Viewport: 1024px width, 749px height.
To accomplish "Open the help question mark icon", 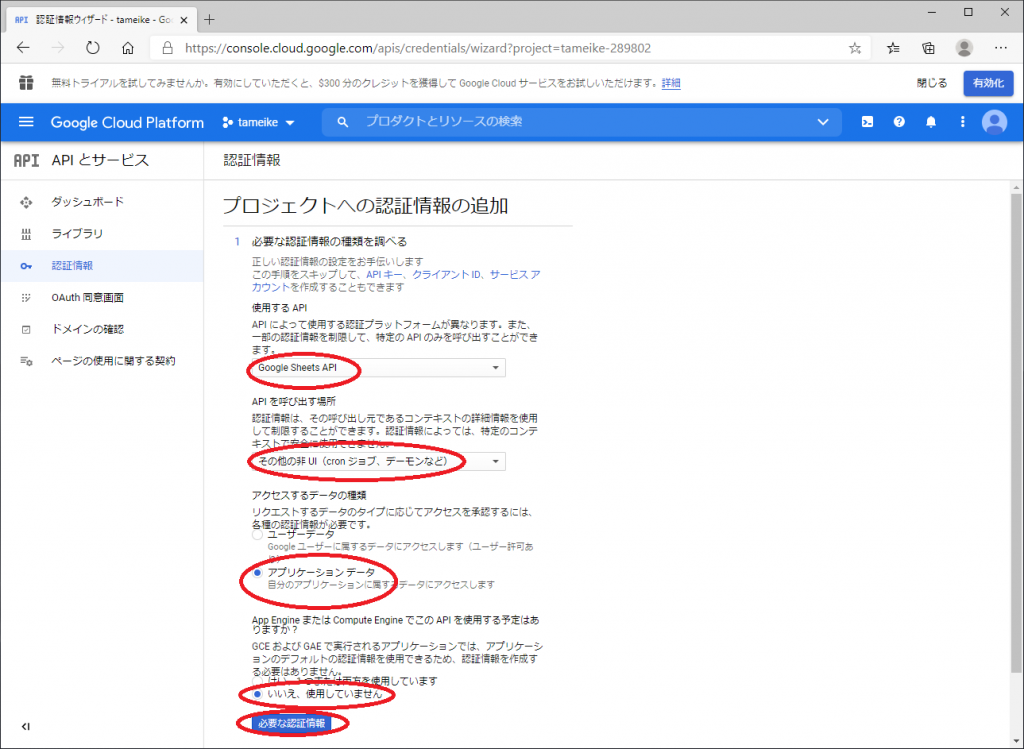I will [899, 122].
